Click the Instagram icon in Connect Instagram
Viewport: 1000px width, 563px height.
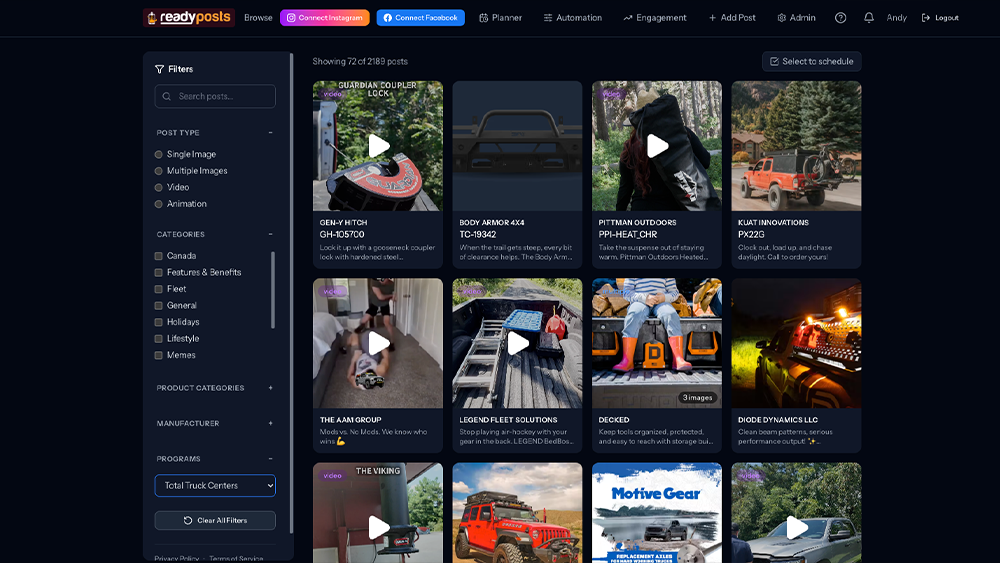pyautogui.click(x=291, y=18)
